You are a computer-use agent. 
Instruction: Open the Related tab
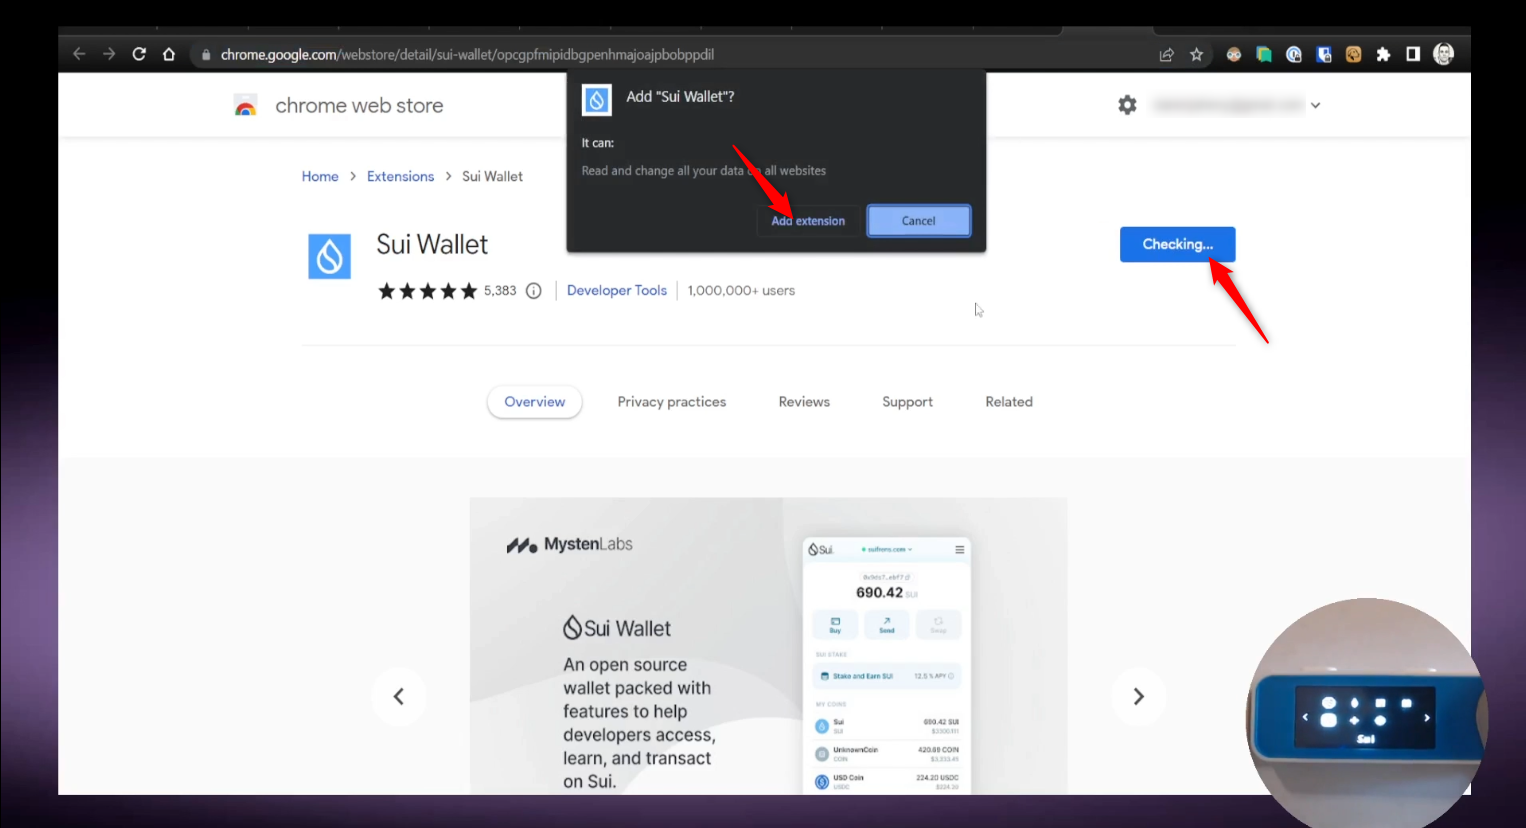click(1009, 402)
